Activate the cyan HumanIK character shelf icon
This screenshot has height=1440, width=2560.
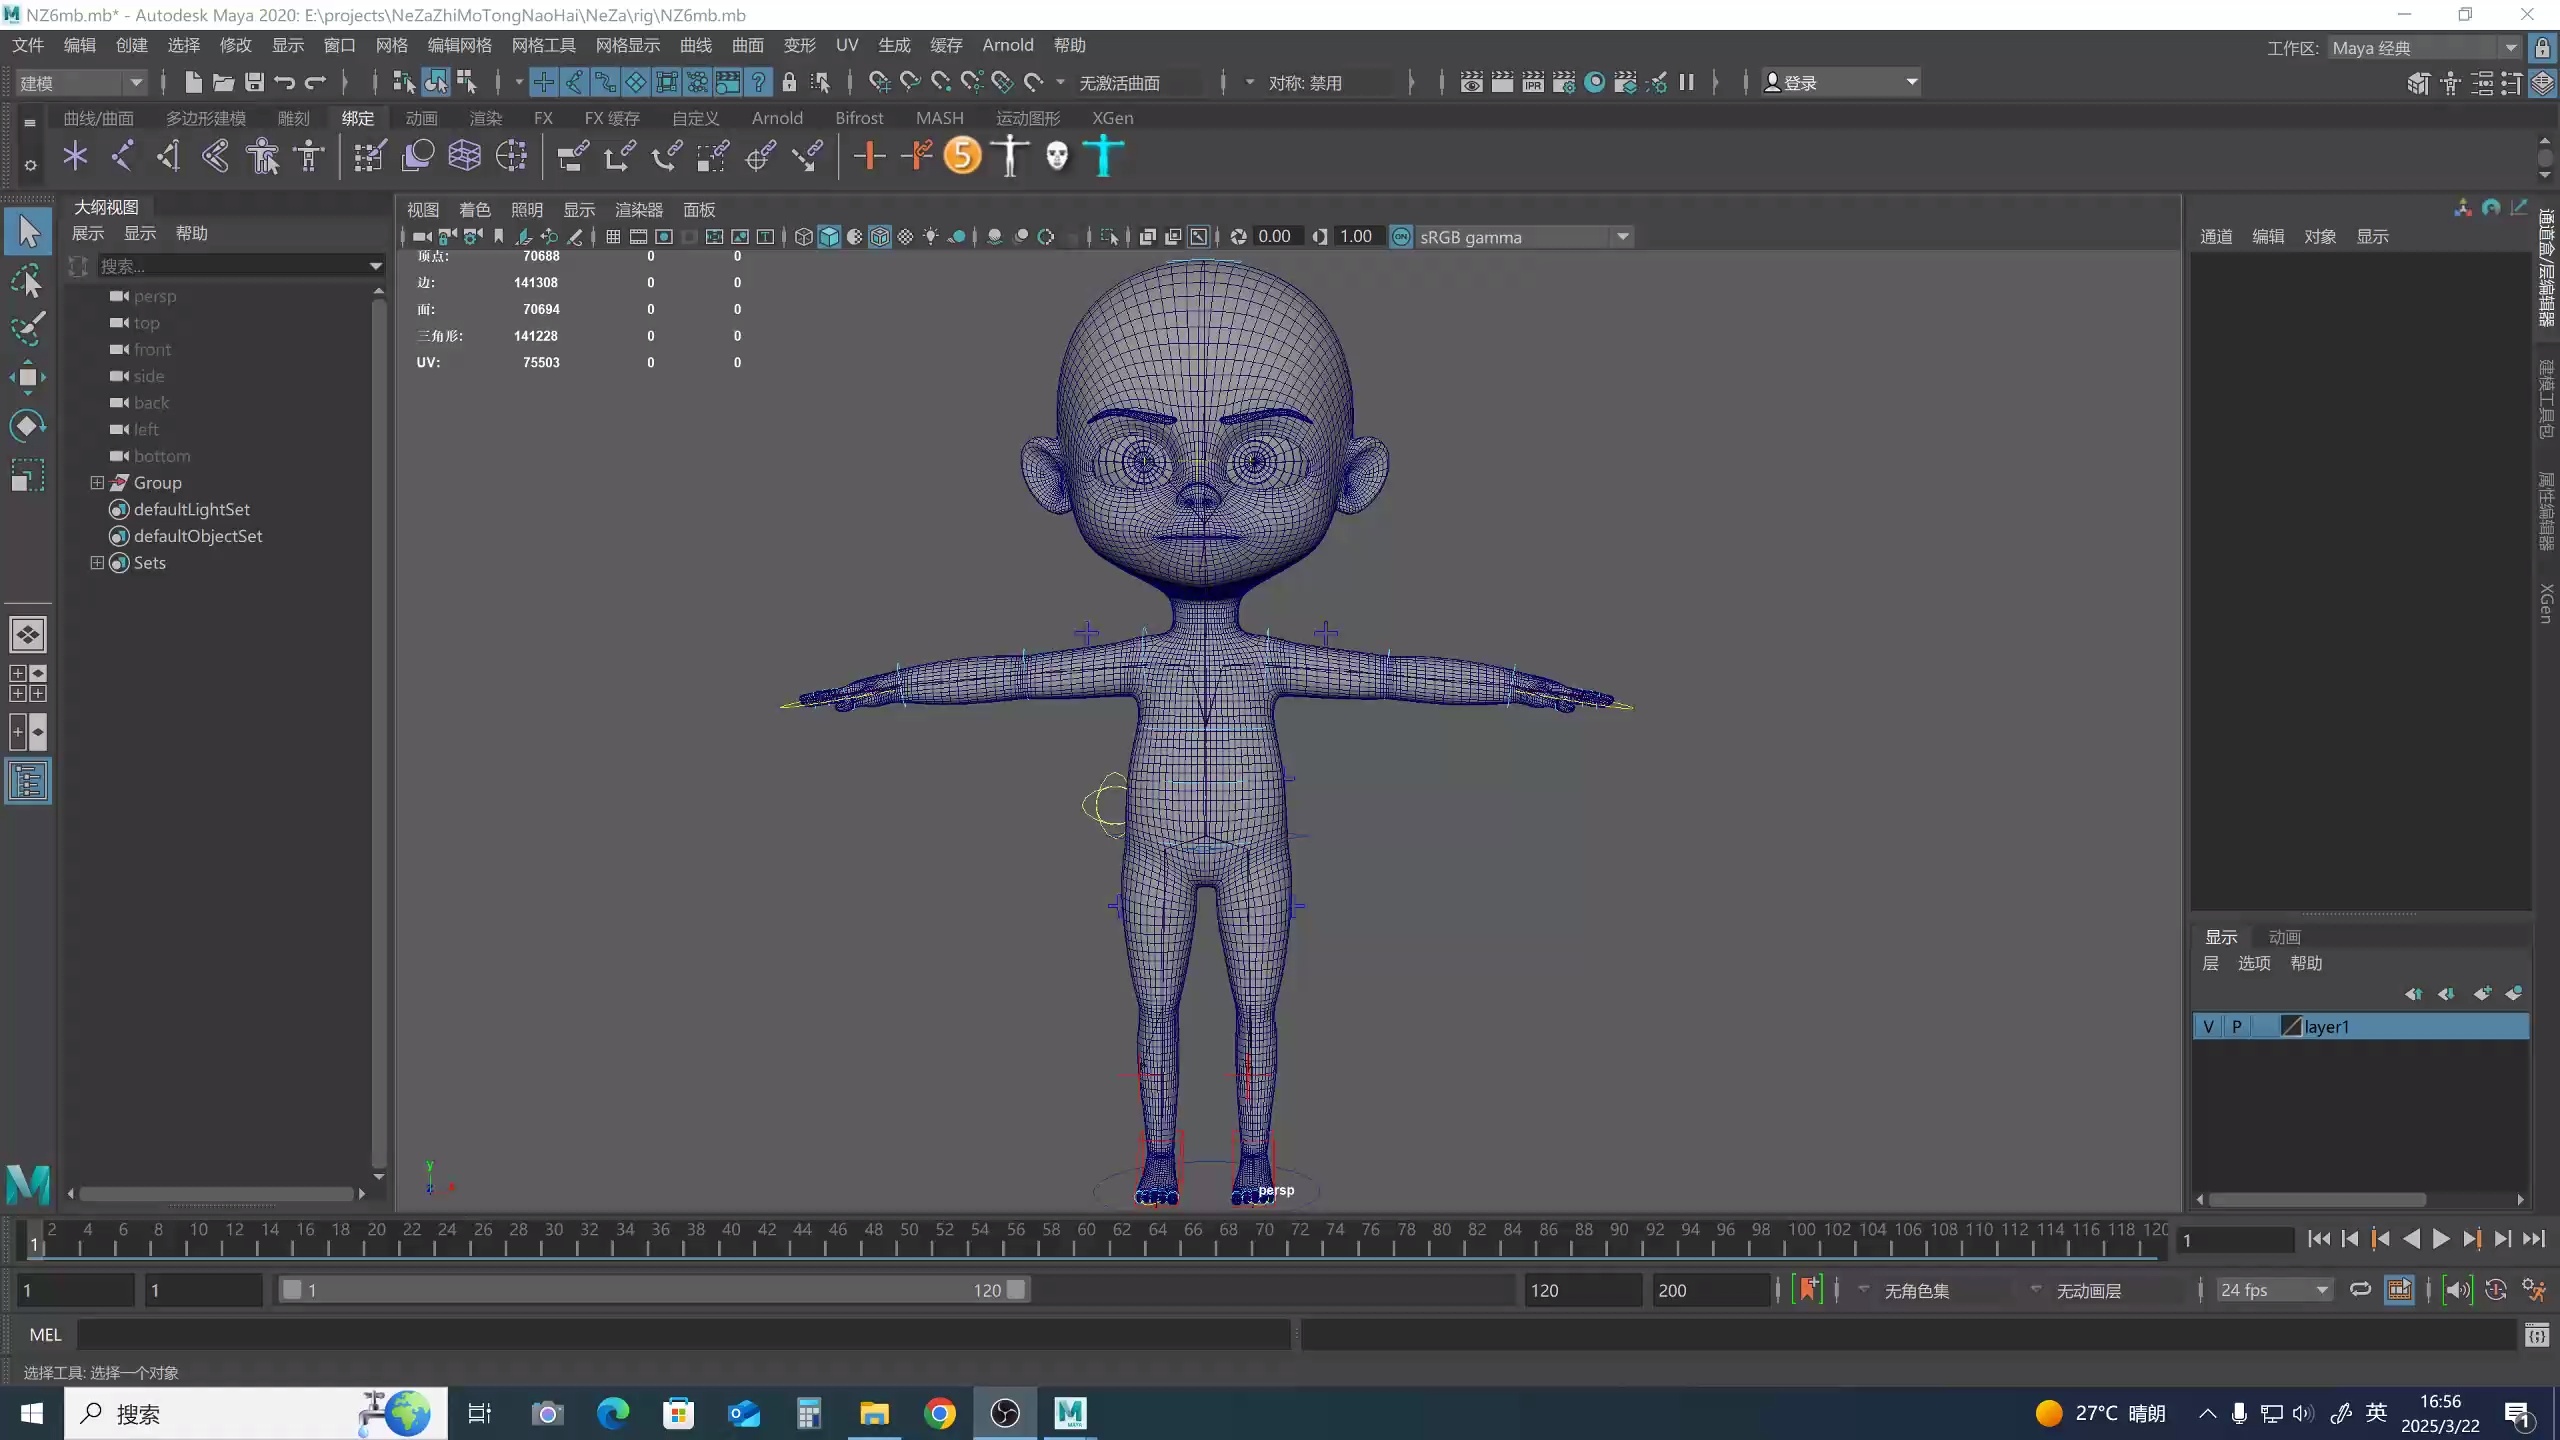pos(1103,155)
